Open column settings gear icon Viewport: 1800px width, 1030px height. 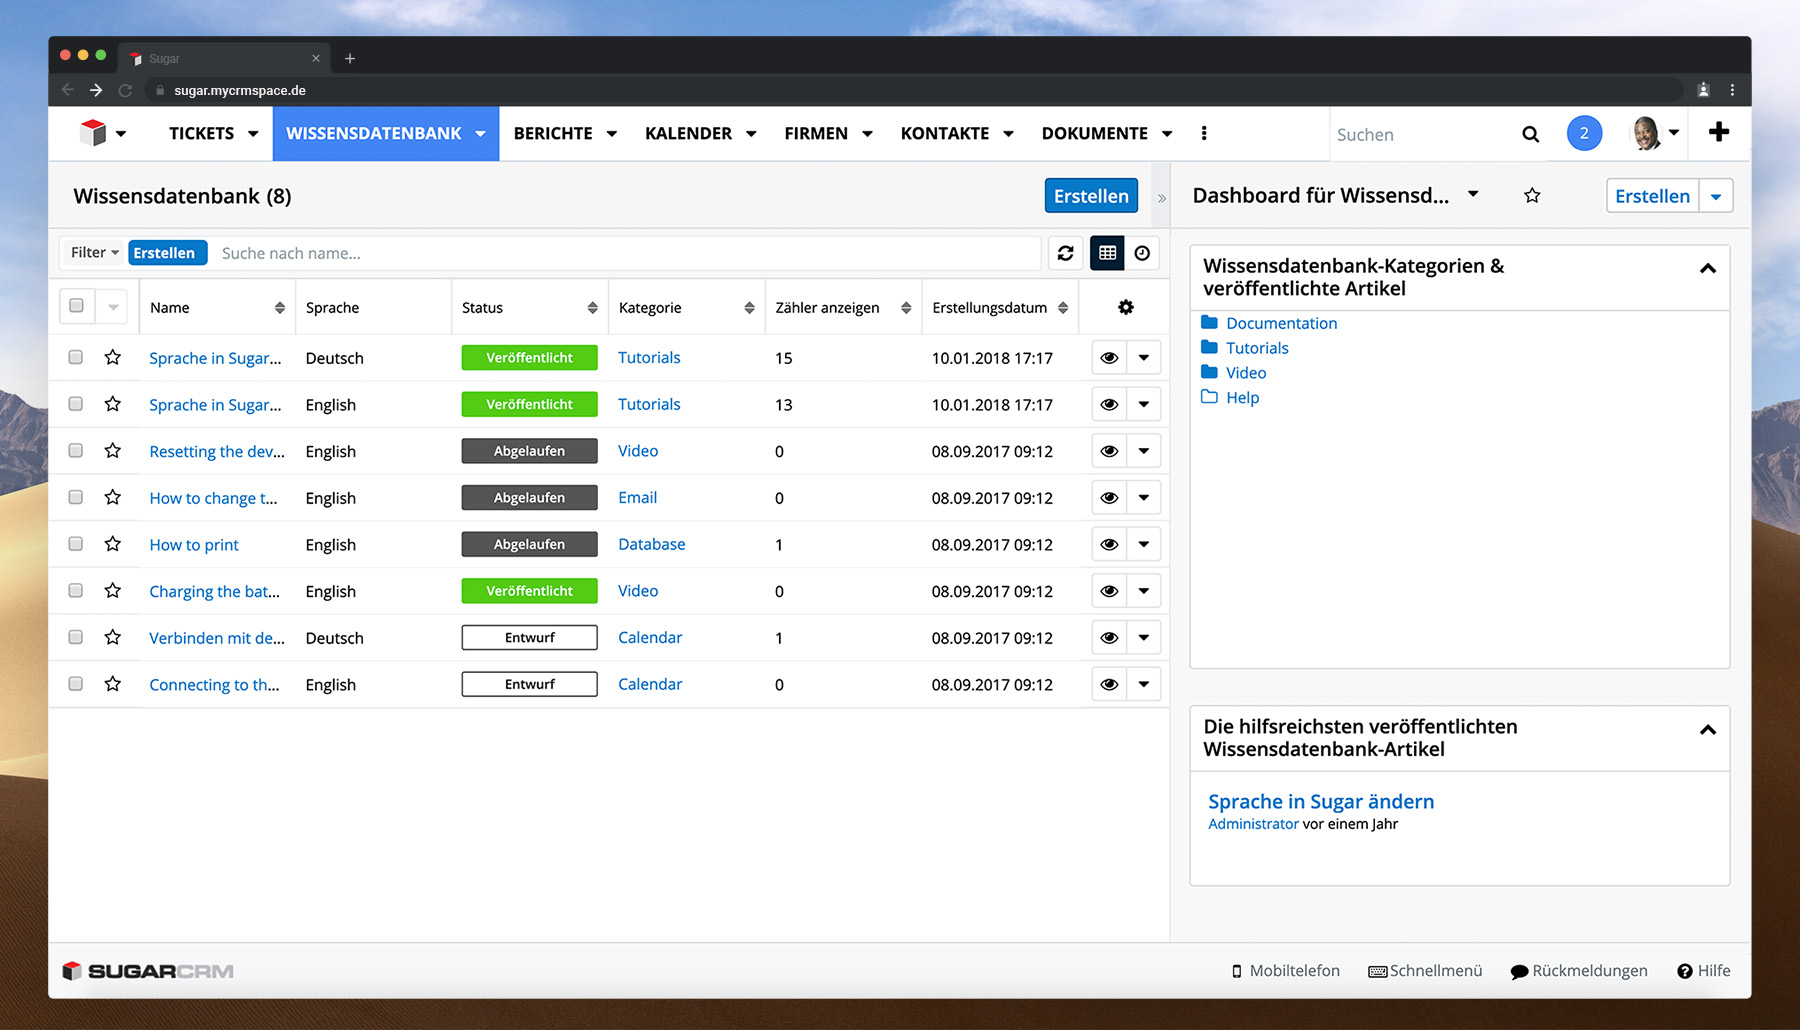pos(1125,307)
